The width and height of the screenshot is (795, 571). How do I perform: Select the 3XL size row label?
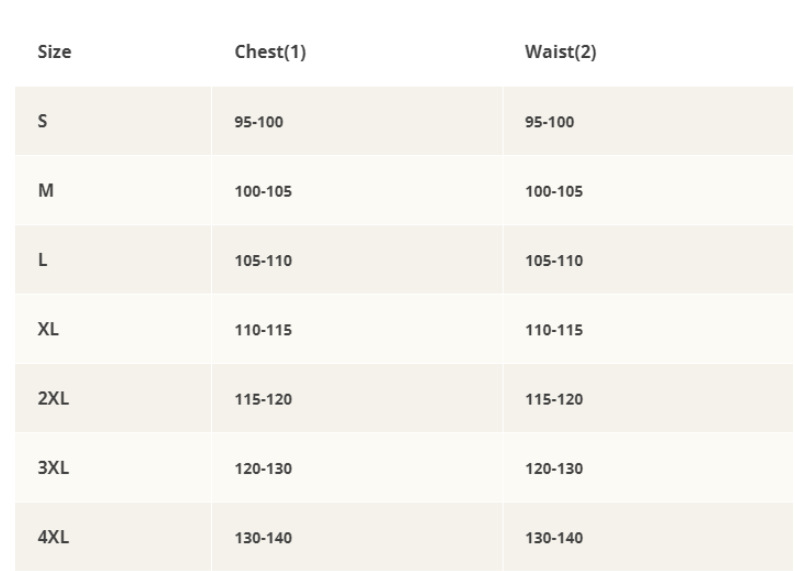(x=53, y=468)
